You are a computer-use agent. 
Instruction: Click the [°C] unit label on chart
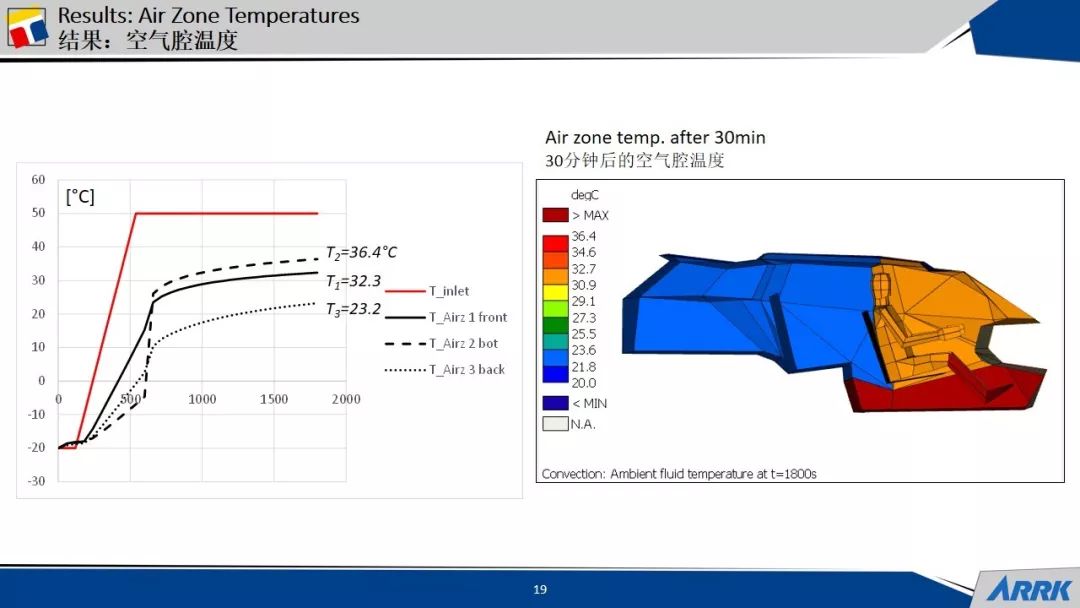click(80, 197)
